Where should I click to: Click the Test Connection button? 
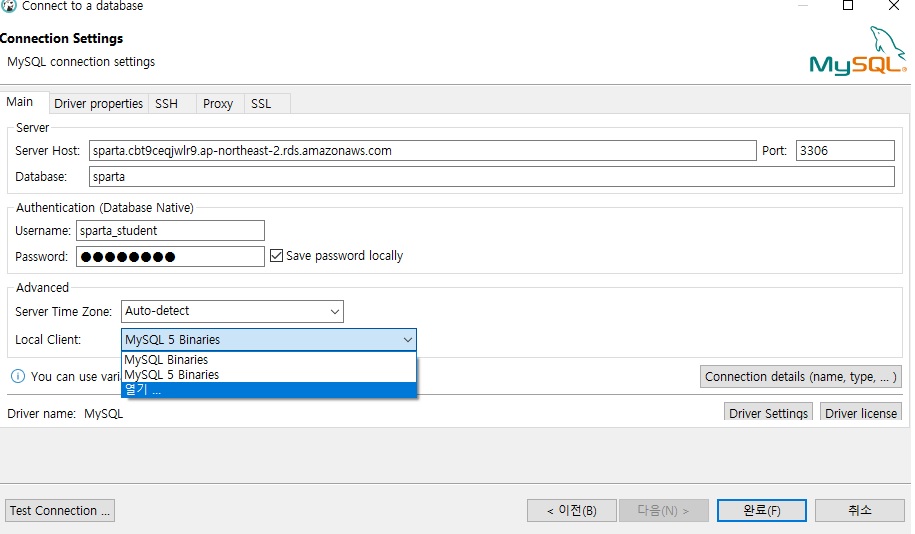(x=60, y=511)
